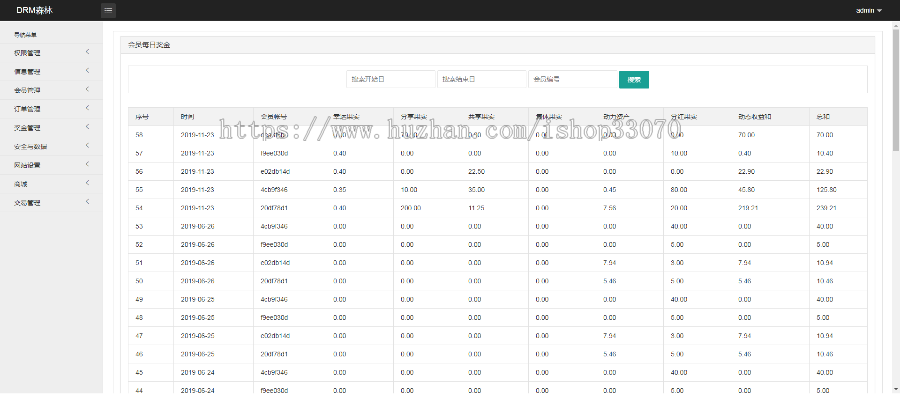Image resolution: width=900 pixels, height=413 pixels.
Task: Click the chevron beside 奖金管理
Action: pyautogui.click(x=88, y=127)
